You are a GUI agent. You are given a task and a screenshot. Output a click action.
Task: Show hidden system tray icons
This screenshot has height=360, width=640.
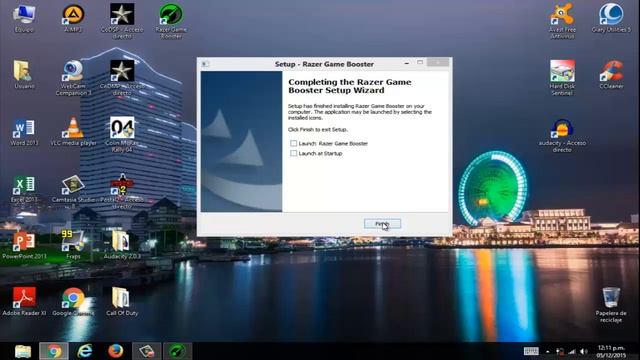[548, 351]
